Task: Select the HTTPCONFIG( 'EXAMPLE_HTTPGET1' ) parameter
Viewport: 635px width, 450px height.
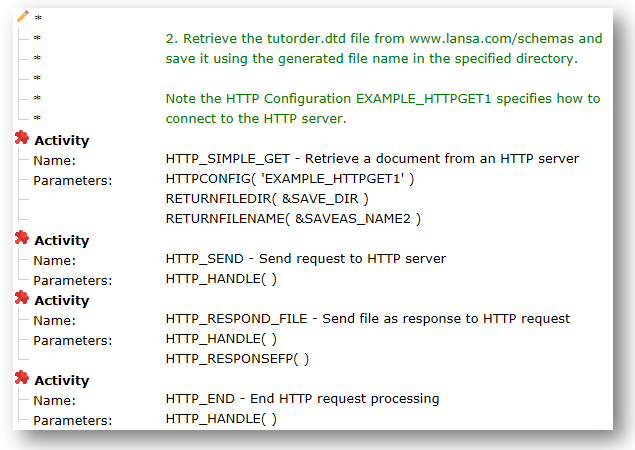Action: pos(289,179)
